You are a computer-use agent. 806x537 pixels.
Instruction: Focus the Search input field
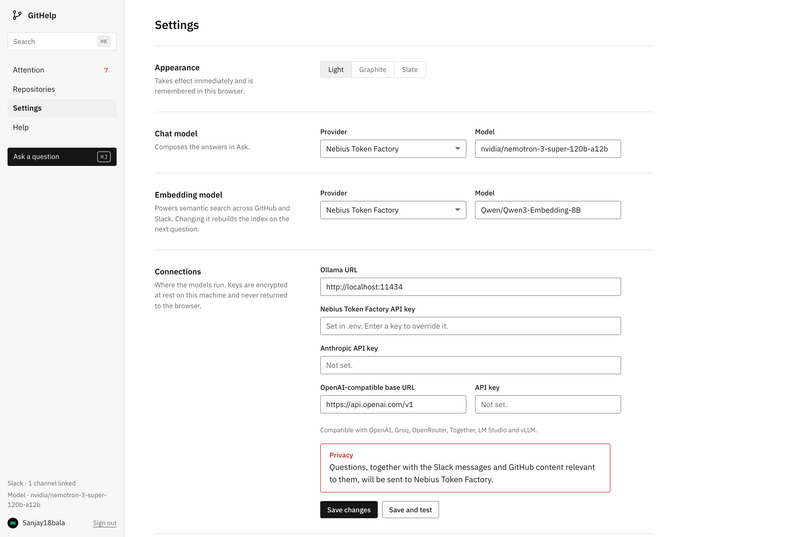pyautogui.click(x=62, y=42)
